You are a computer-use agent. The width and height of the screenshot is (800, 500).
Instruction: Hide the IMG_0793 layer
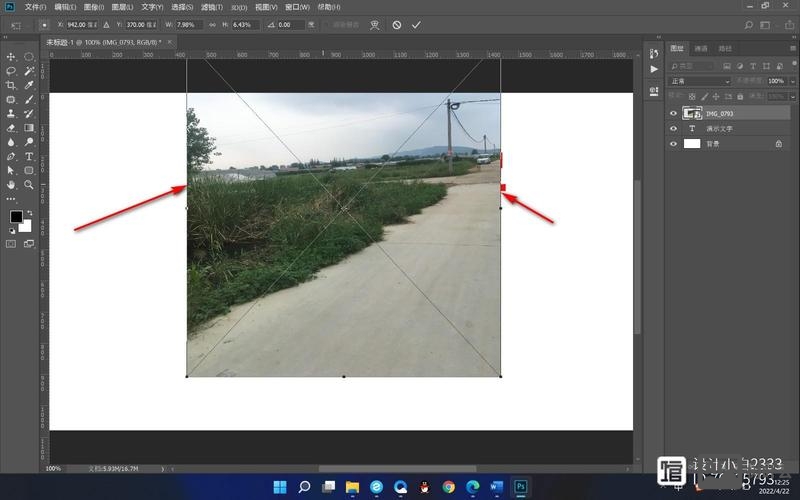pyautogui.click(x=673, y=114)
